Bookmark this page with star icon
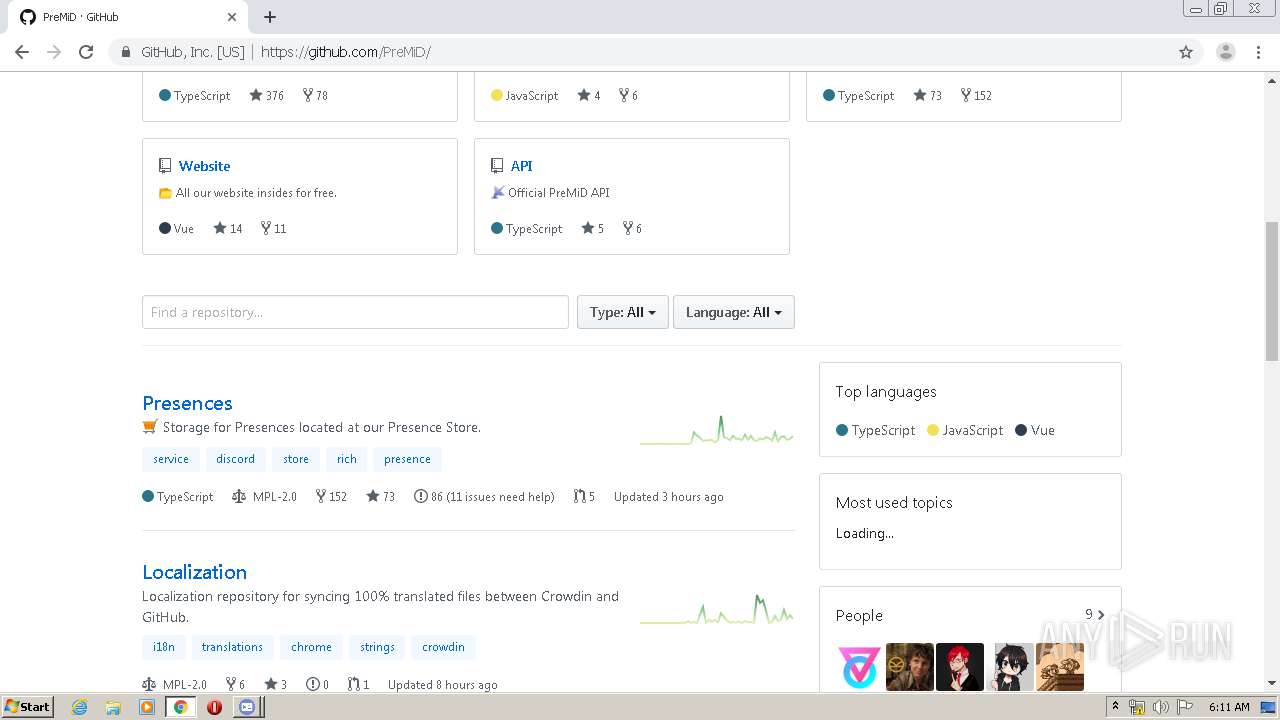Image resolution: width=1280 pixels, height=720 pixels. pos(1186,52)
